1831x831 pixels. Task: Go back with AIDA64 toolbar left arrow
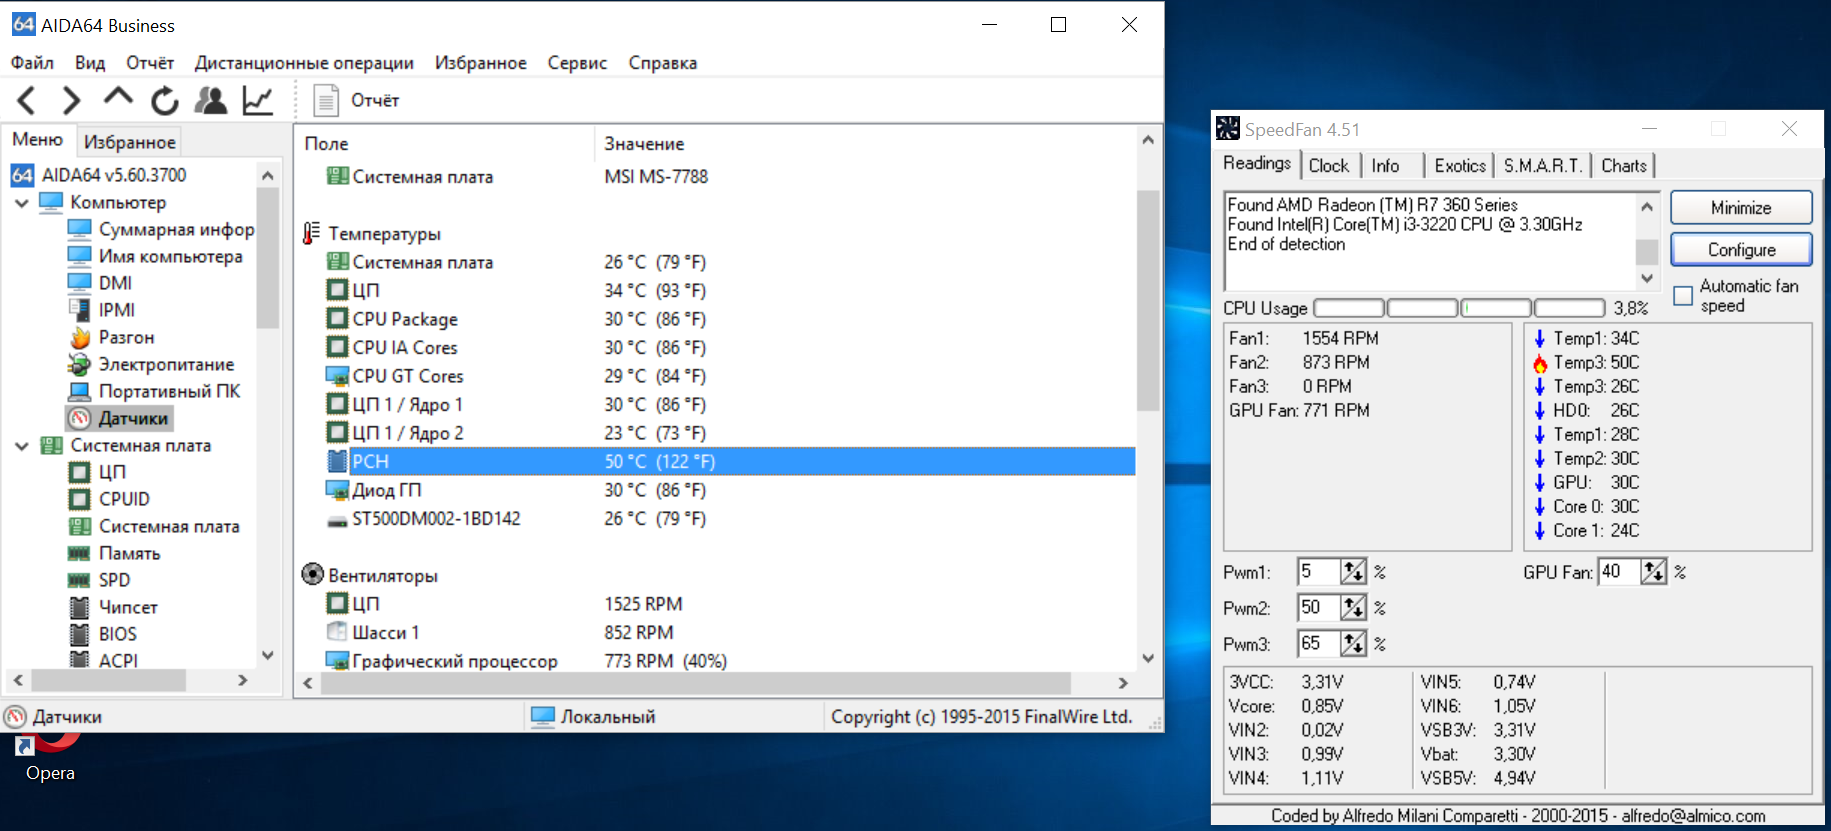(x=27, y=100)
